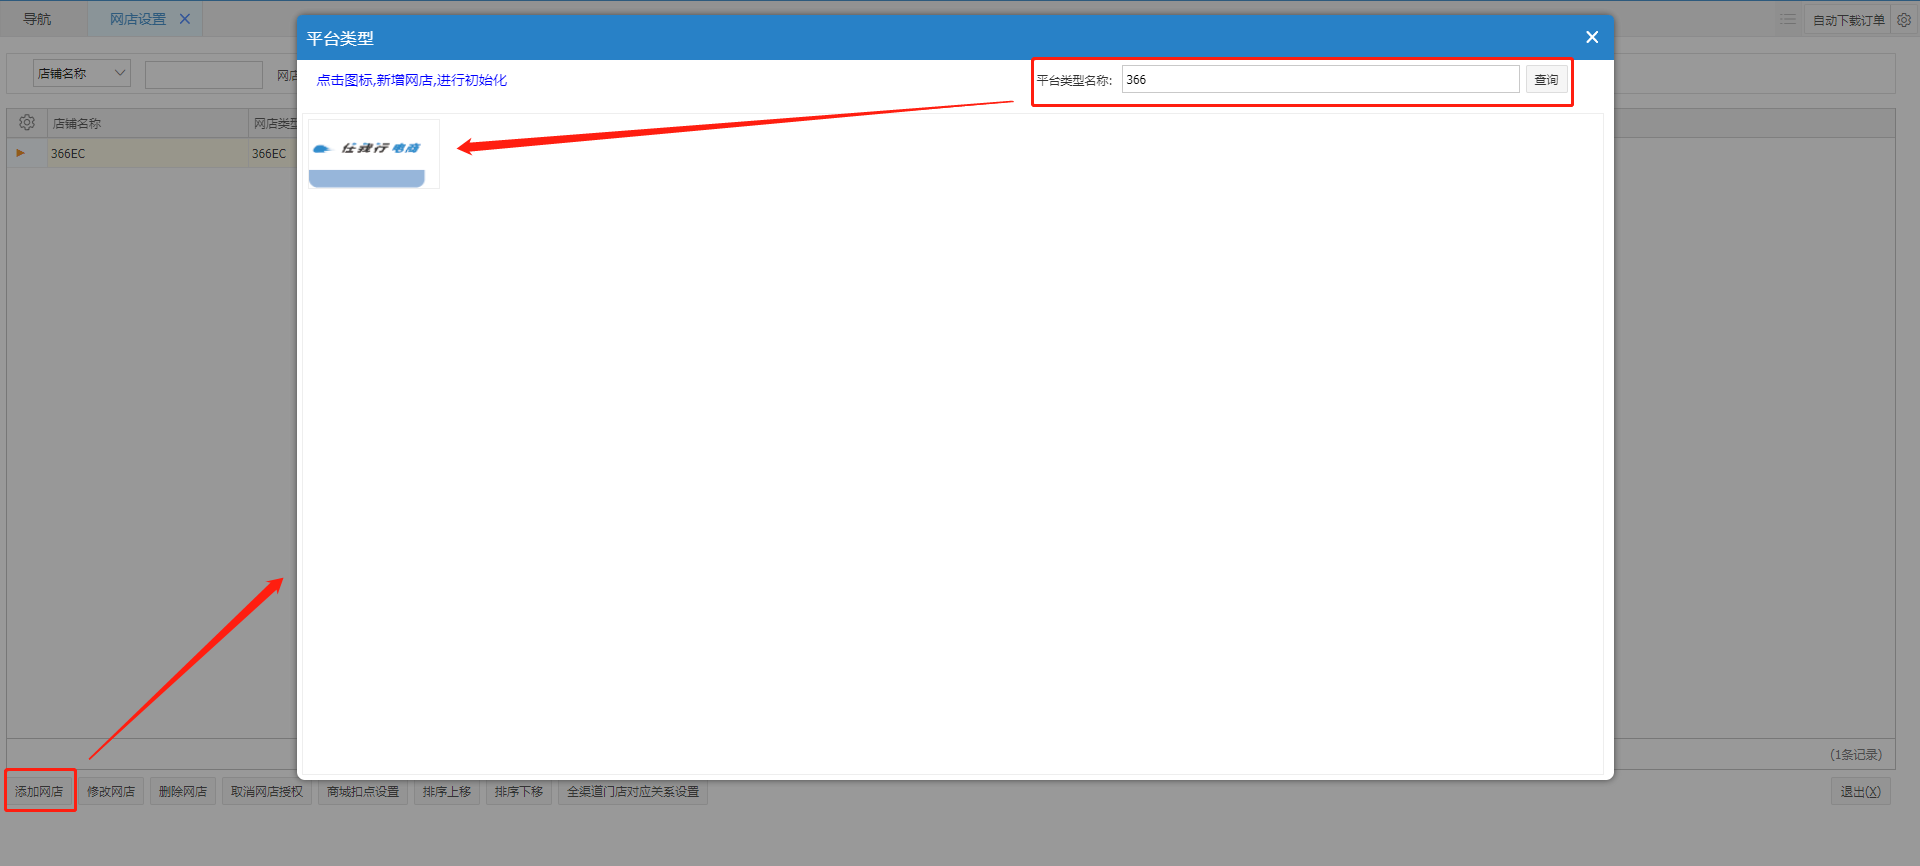Screen dimensions: 1920x866
Task: Click the 商城扣点设置 button
Action: pyautogui.click(x=363, y=791)
